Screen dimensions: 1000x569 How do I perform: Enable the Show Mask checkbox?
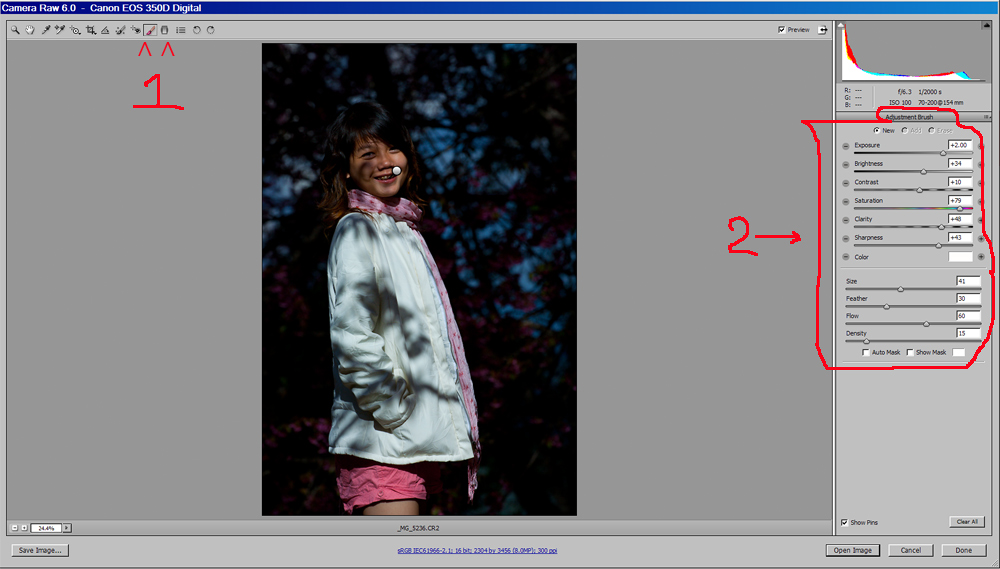point(910,352)
